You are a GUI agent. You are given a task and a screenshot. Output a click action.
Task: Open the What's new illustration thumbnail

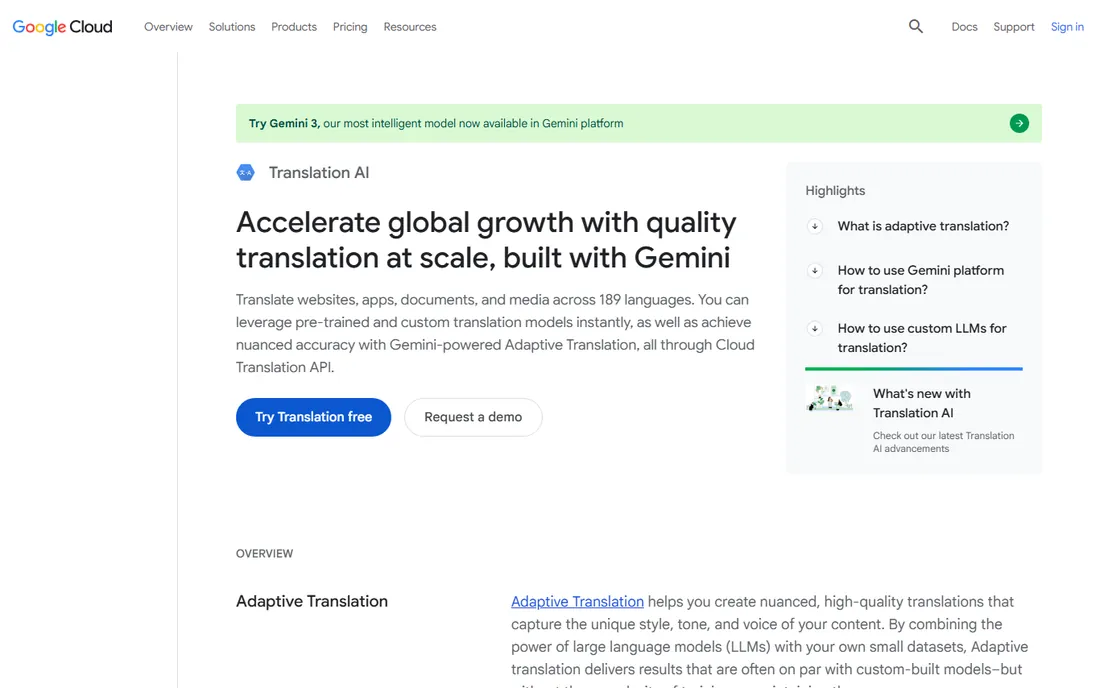(830, 398)
